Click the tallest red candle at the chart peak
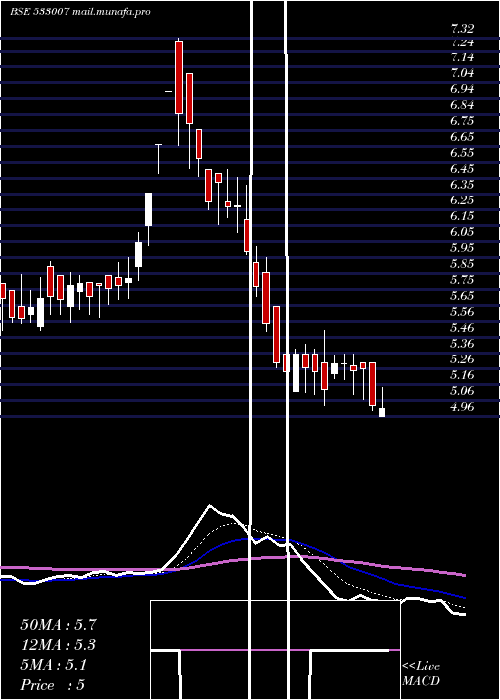The image size is (500, 700). click(179, 77)
